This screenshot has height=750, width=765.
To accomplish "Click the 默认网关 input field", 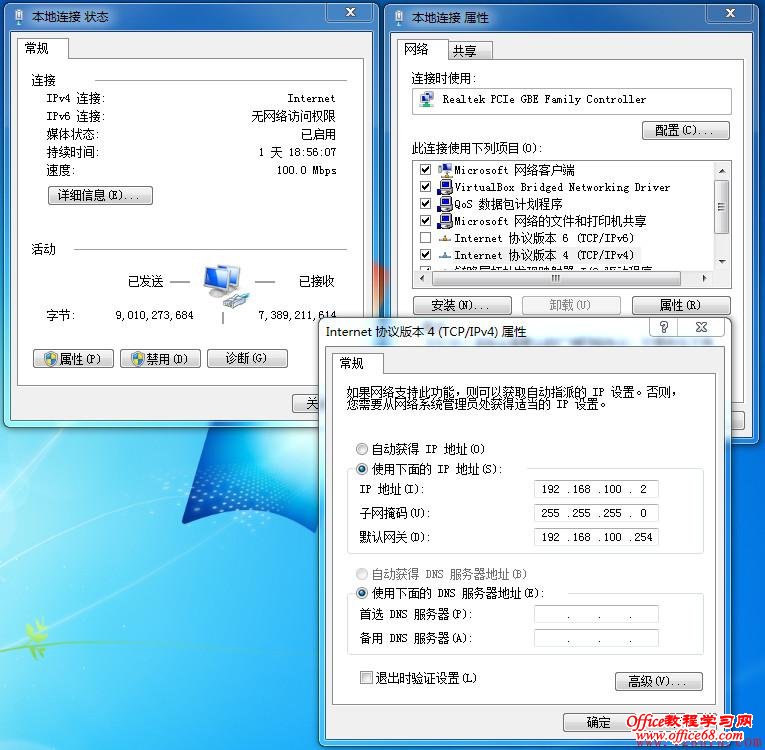I will (596, 537).
